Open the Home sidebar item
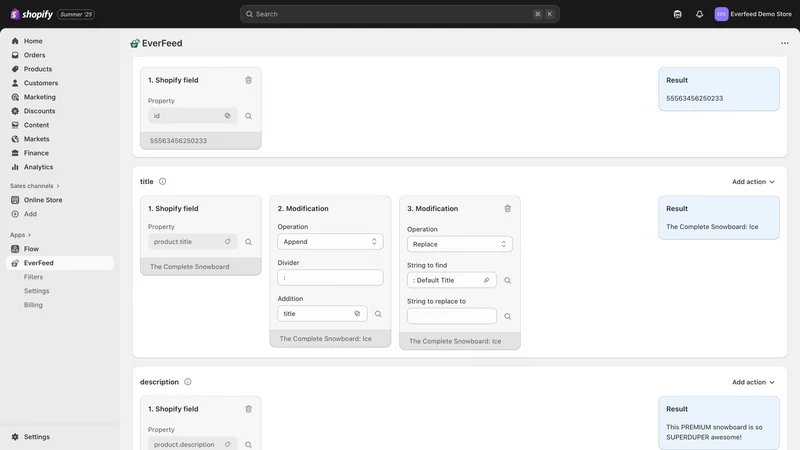This screenshot has width=800, height=450. 33,41
